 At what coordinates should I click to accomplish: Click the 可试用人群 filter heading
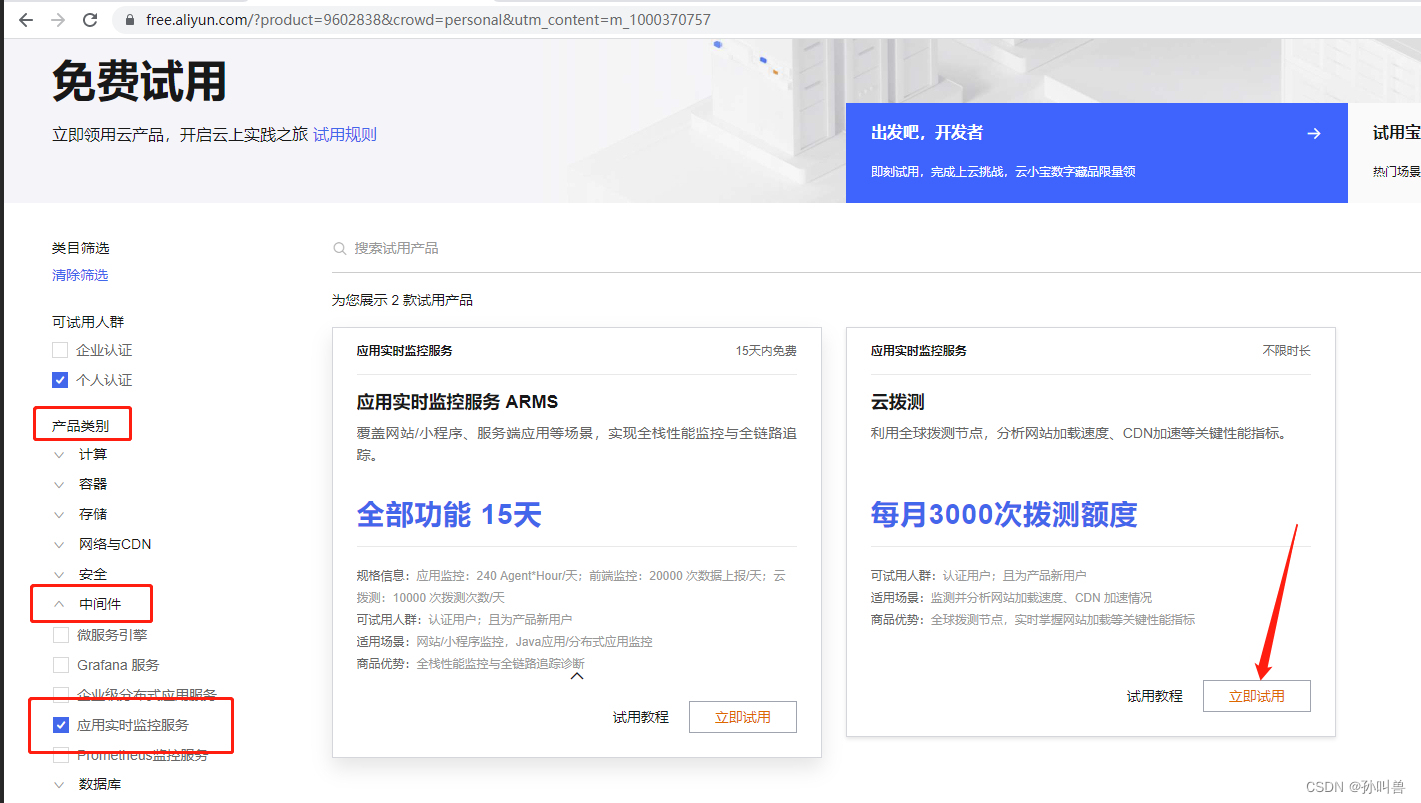point(88,322)
